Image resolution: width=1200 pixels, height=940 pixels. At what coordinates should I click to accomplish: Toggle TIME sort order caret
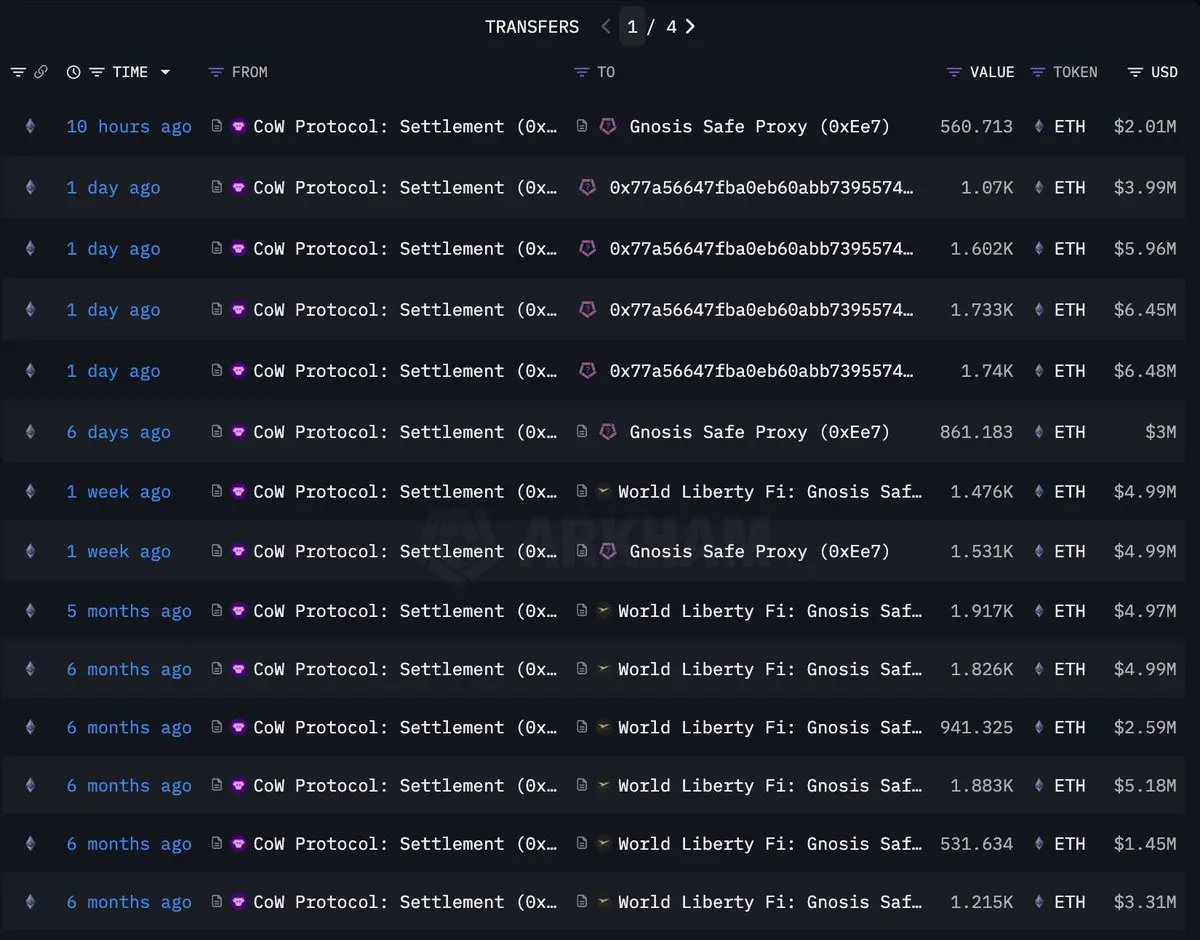tap(165, 72)
